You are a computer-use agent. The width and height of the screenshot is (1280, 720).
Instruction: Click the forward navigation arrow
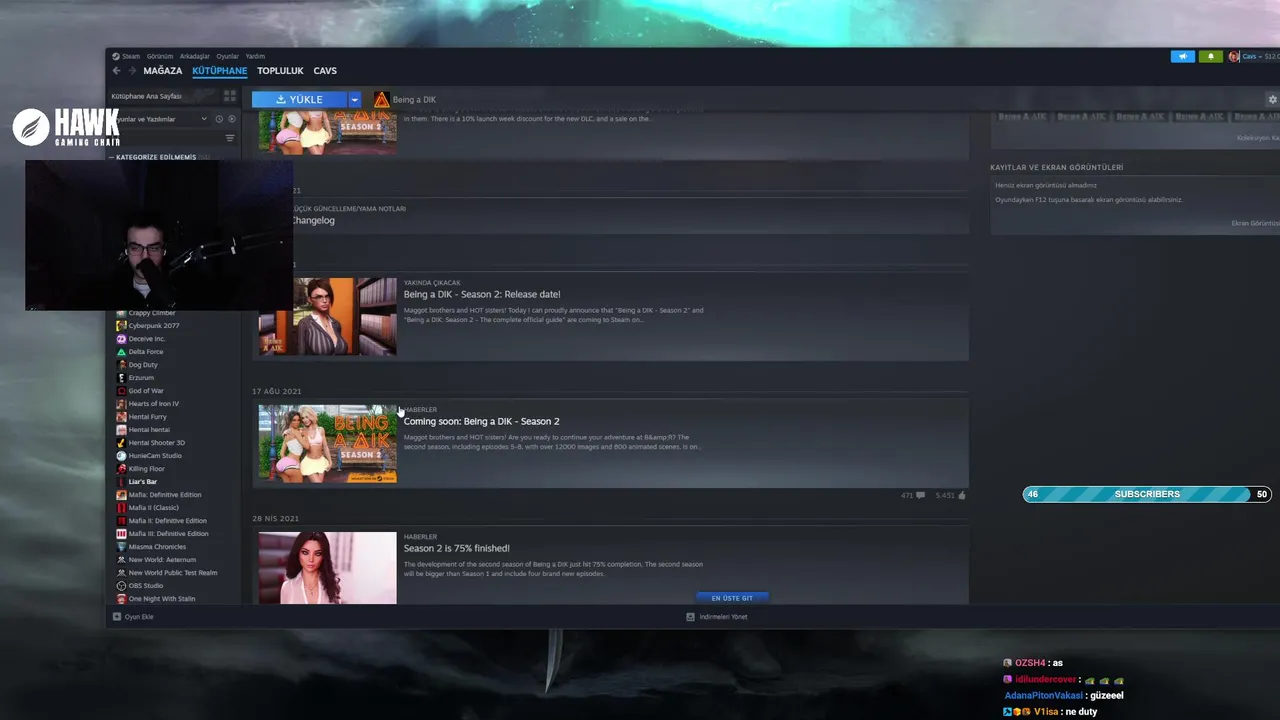[x=131, y=71]
